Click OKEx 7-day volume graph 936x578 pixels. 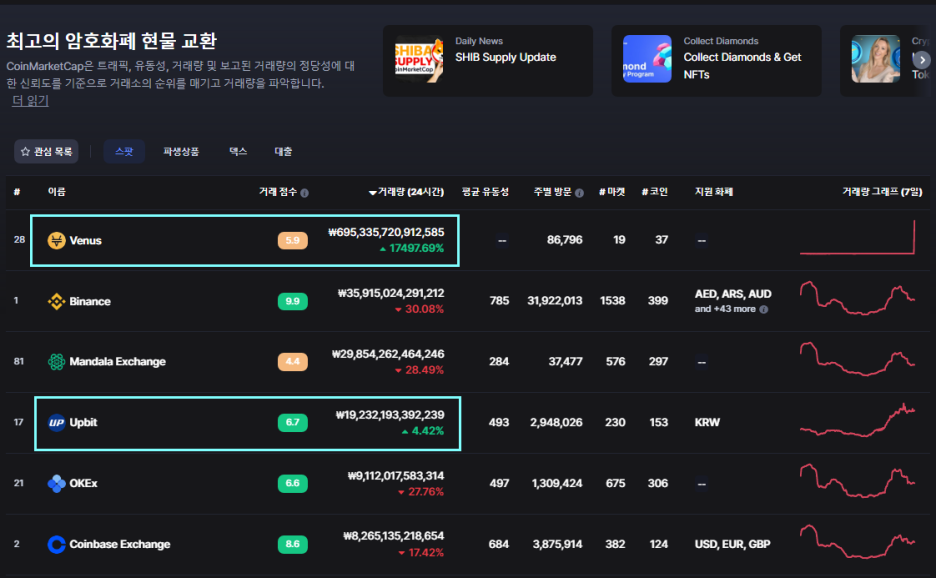pyautogui.click(x=857, y=481)
